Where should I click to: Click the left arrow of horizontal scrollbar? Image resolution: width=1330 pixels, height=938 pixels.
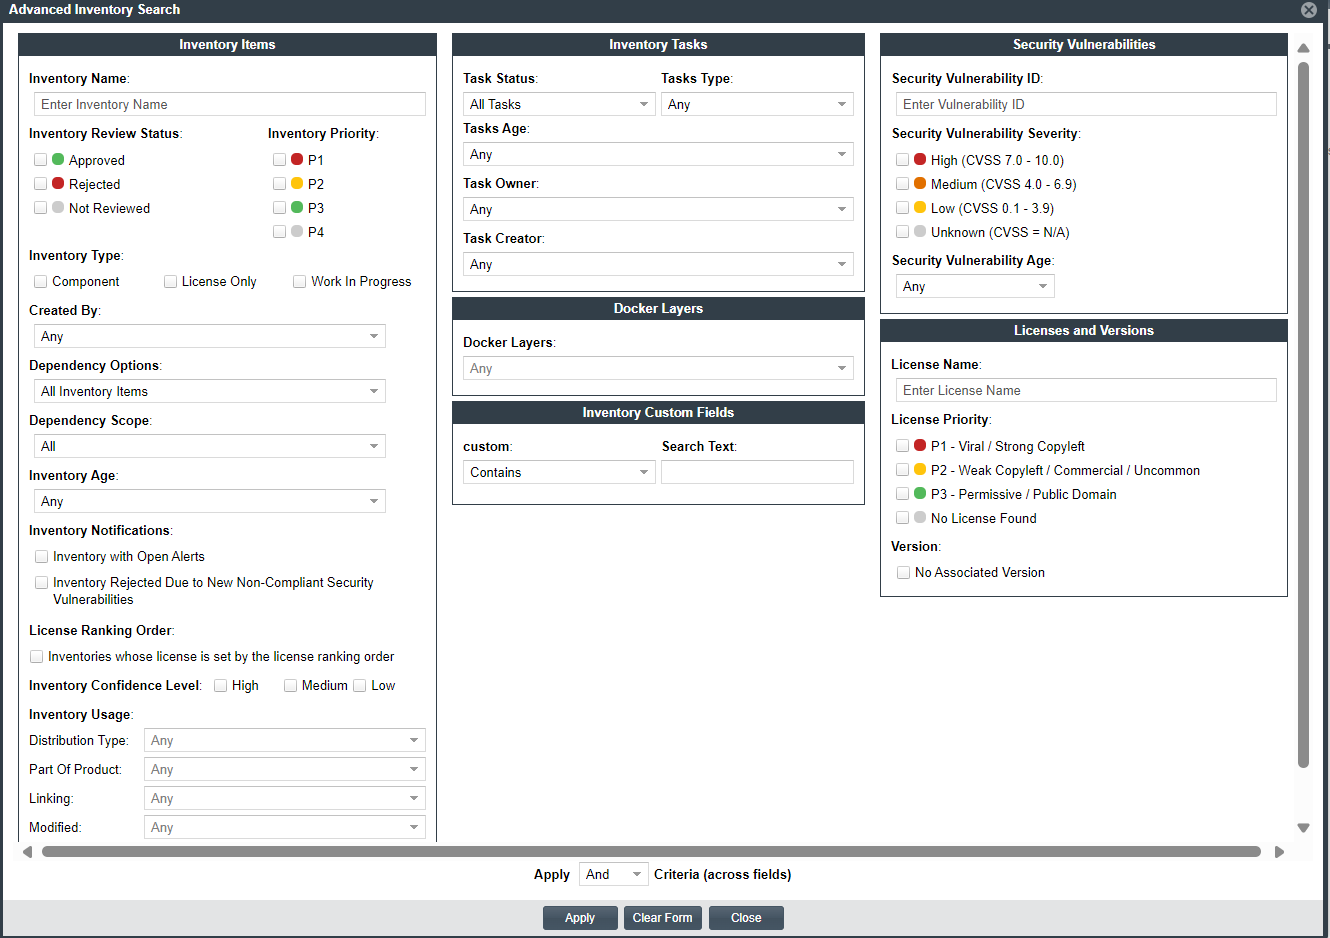point(27,852)
